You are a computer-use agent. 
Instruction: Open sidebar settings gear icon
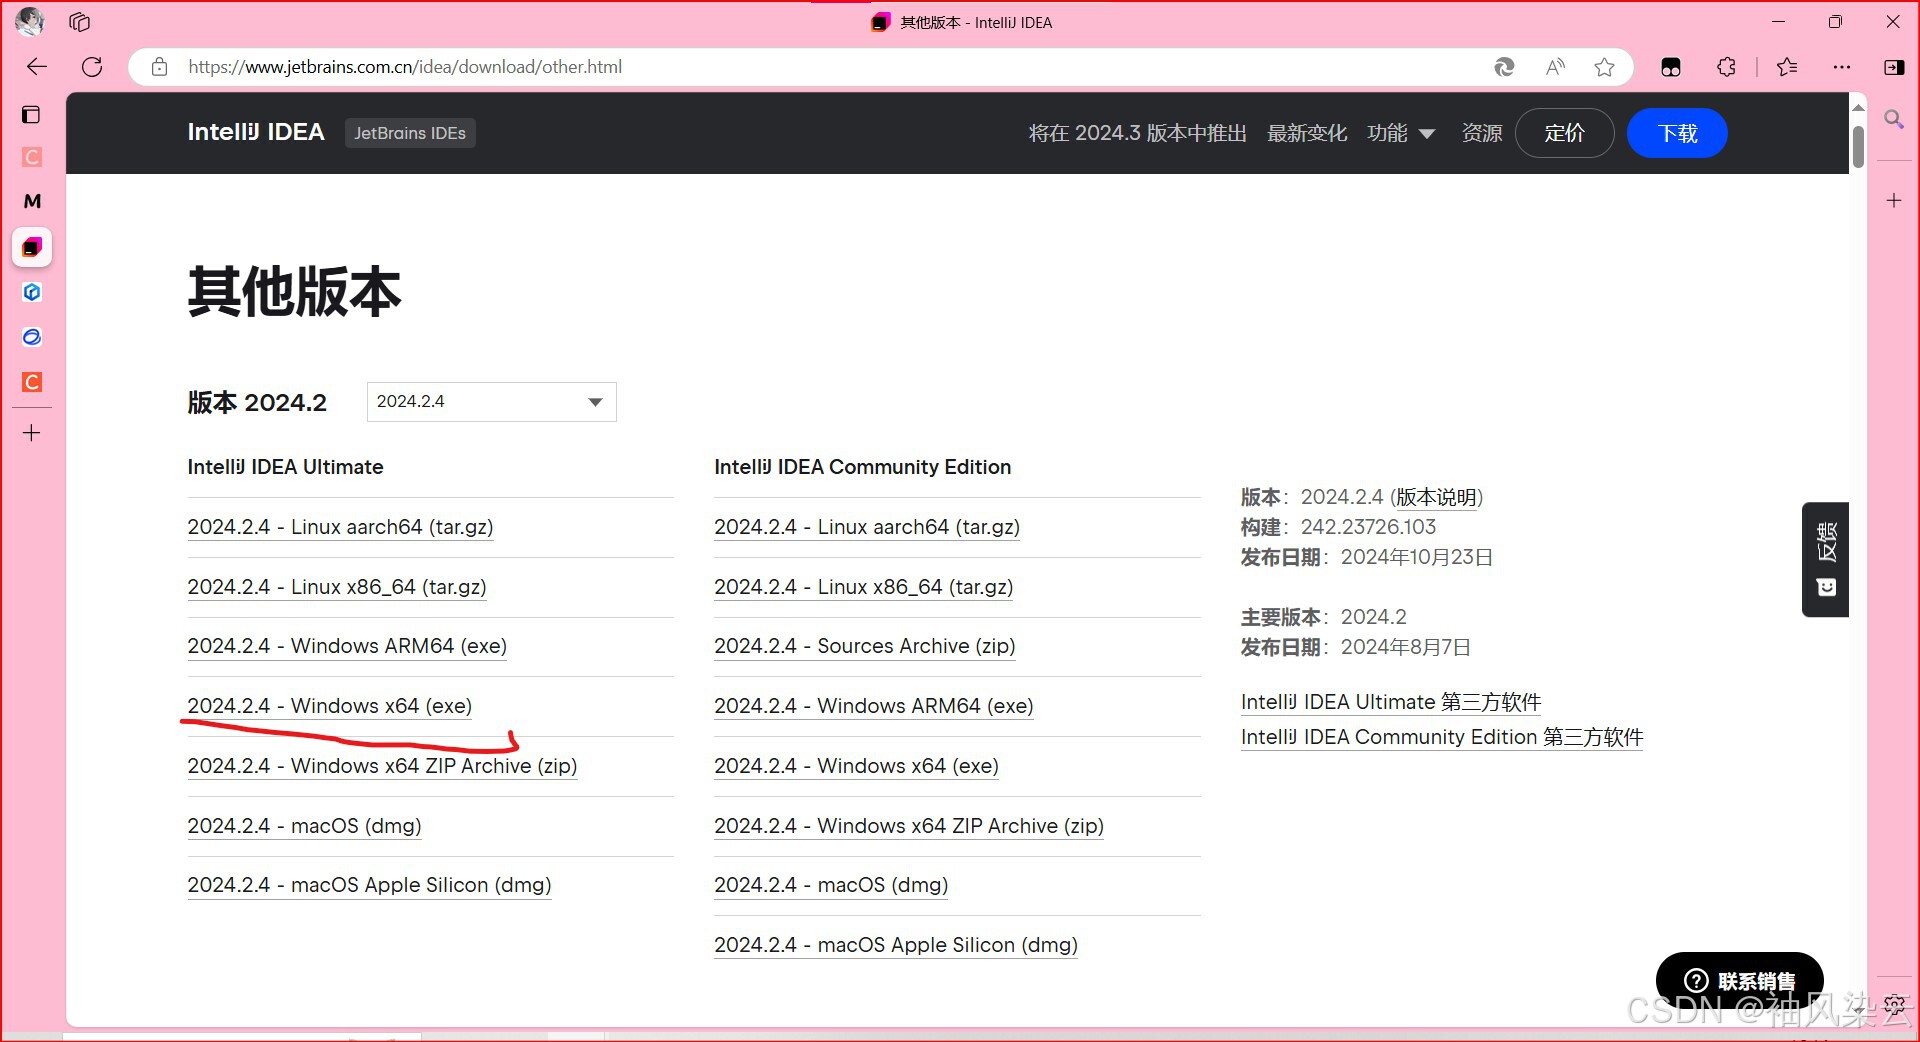[1894, 1005]
